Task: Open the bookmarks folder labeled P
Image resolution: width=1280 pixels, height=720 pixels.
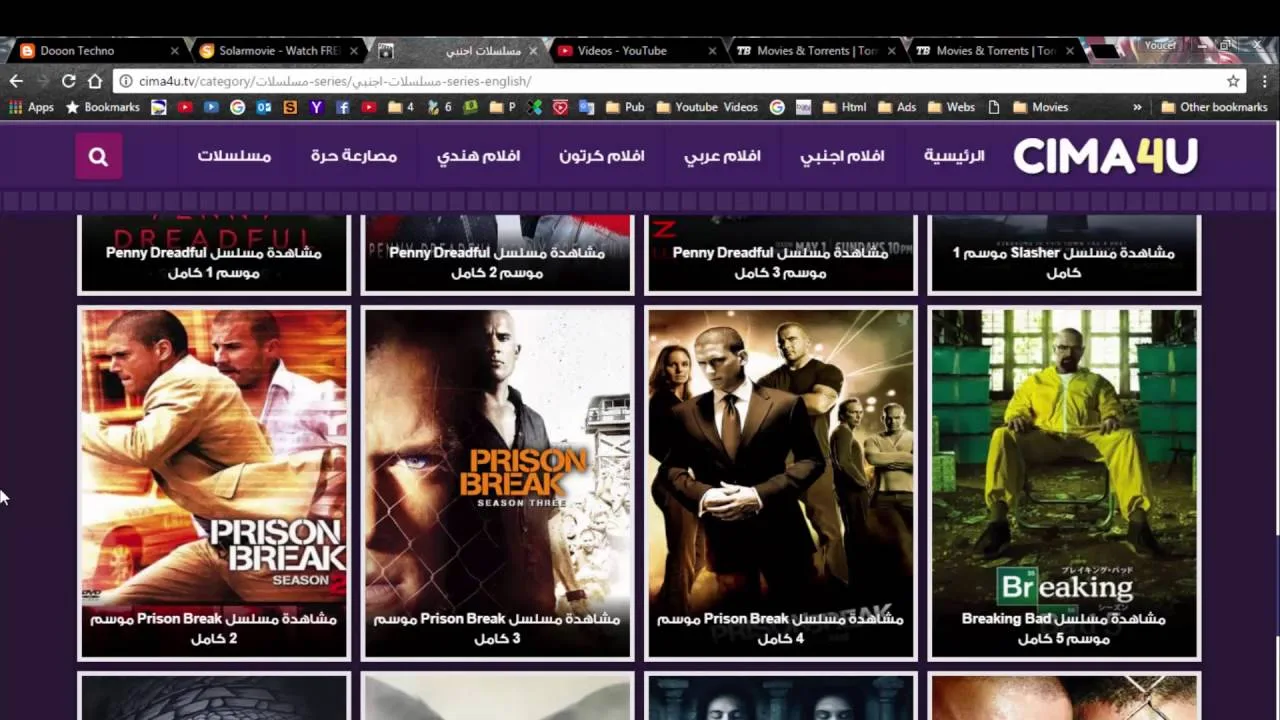Action: [503, 107]
